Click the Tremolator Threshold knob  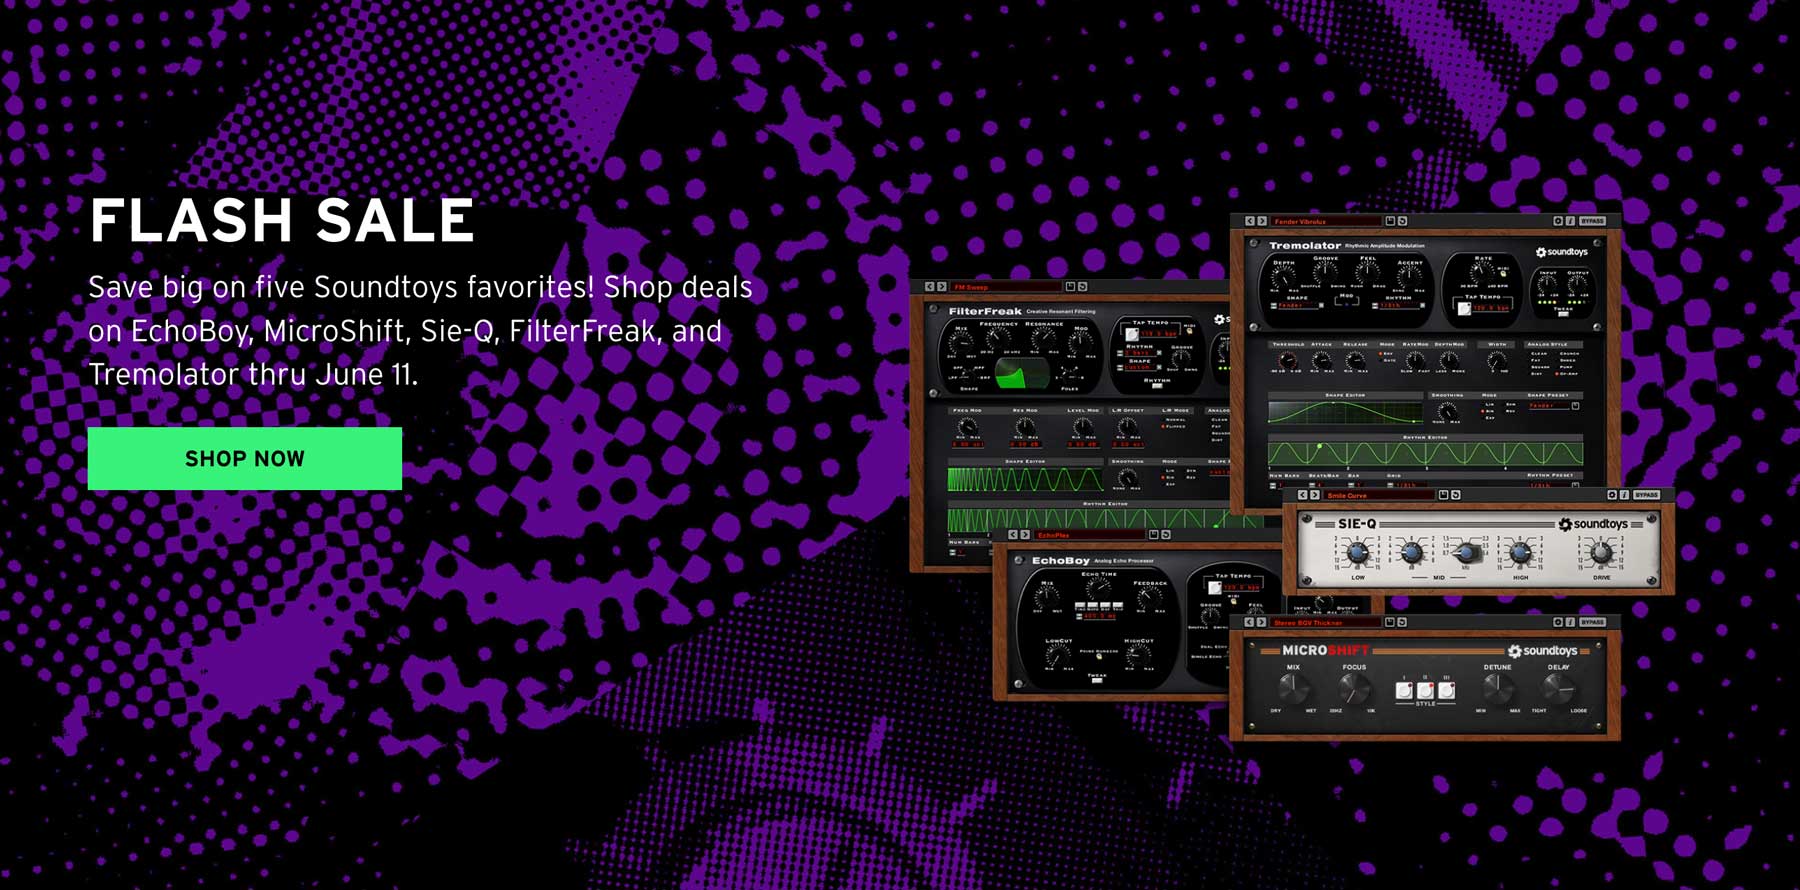pyautogui.click(x=1287, y=360)
